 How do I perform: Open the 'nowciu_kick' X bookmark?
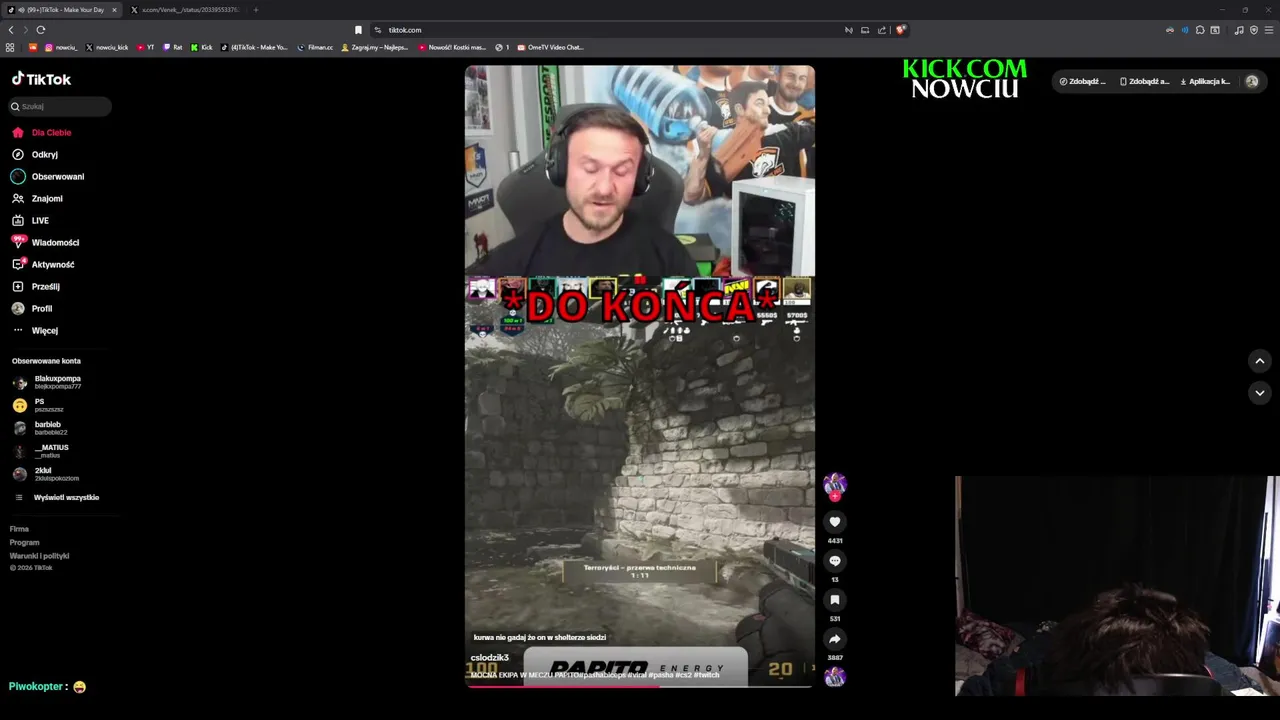tap(107, 47)
